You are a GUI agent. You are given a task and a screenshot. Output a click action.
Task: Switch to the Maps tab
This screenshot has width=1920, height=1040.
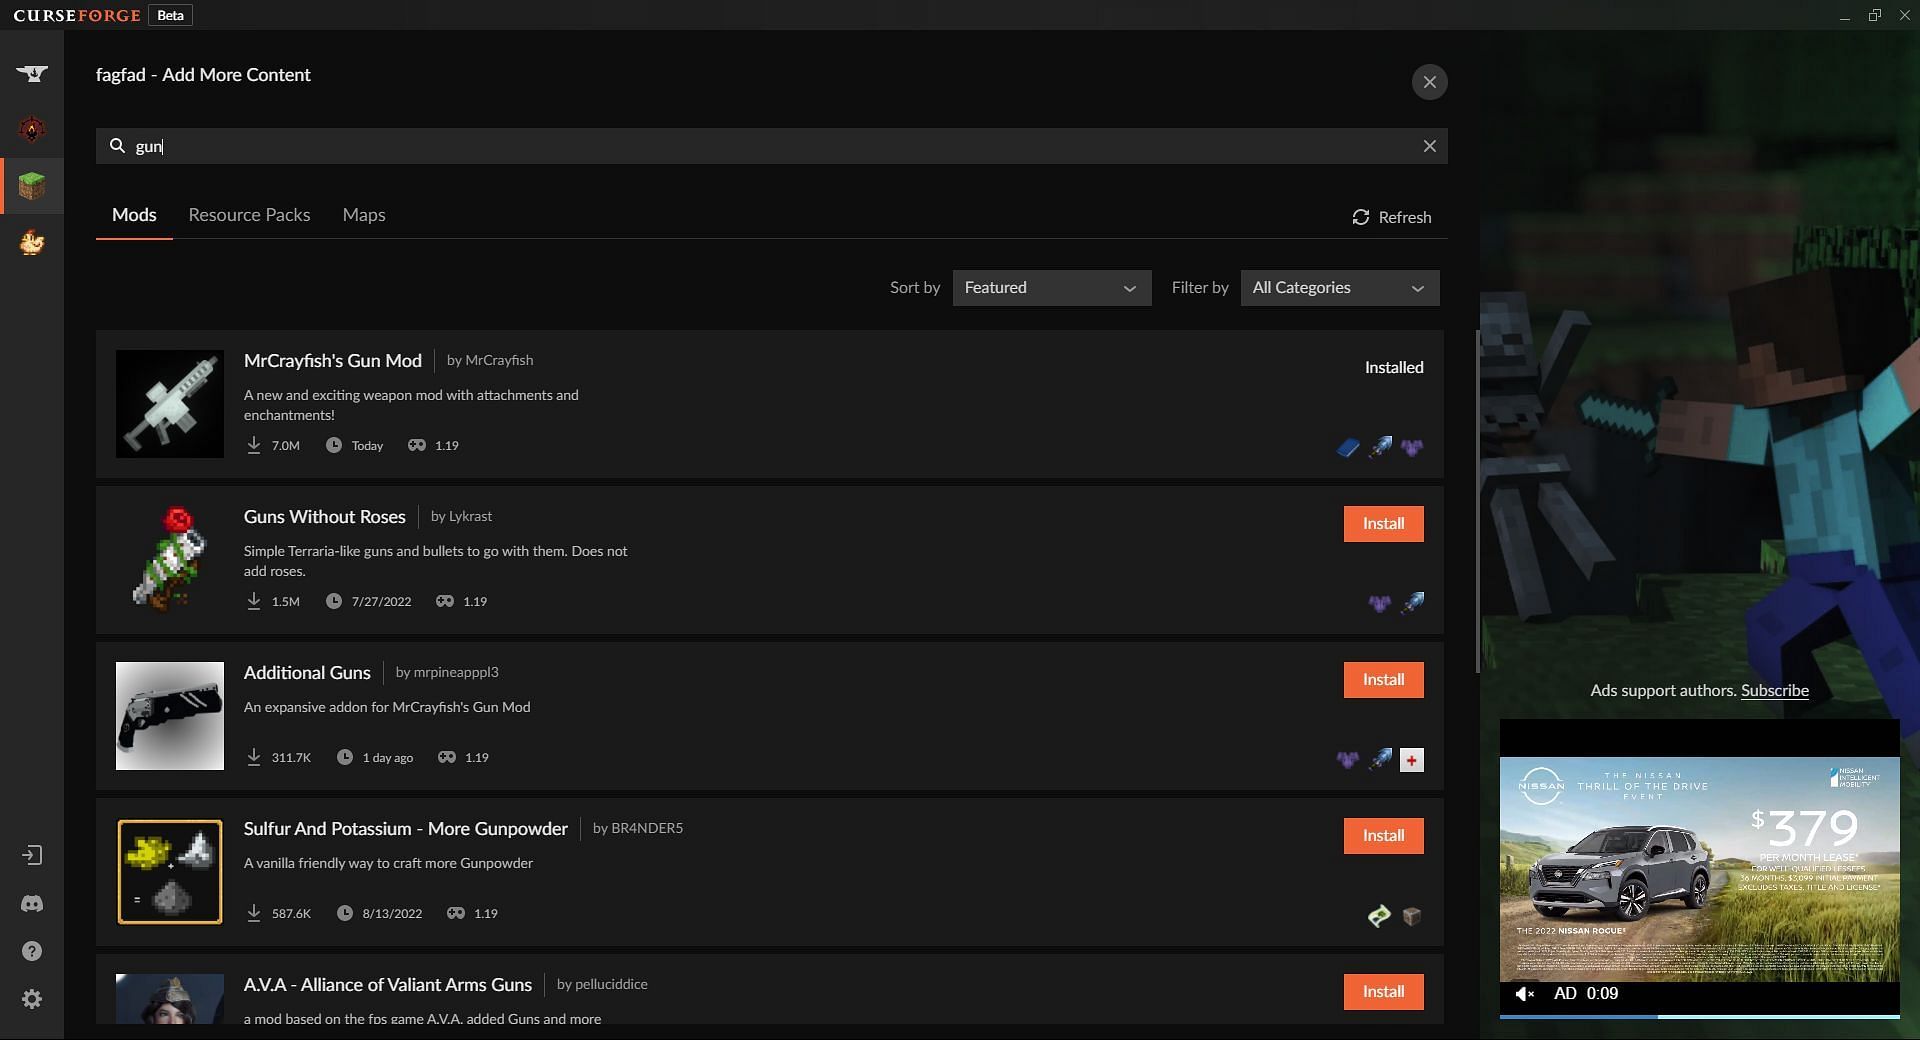coord(364,215)
